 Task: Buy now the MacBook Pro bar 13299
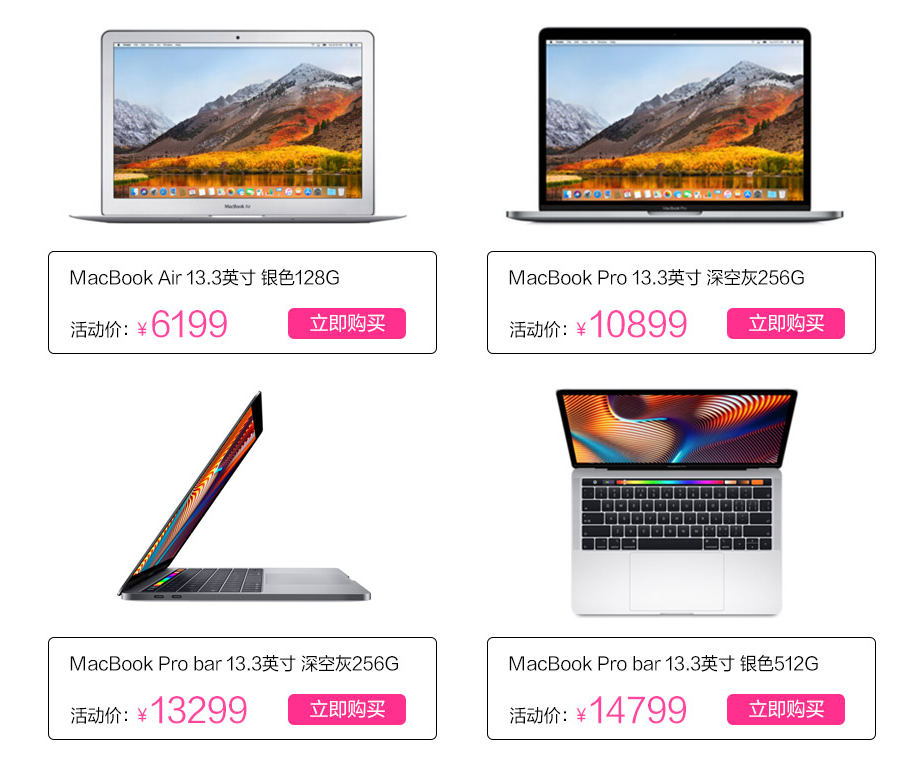347,709
